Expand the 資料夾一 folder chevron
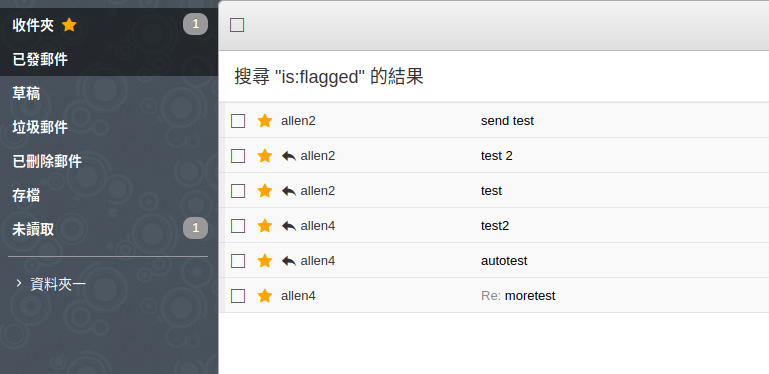The width and height of the screenshot is (769, 374). point(19,283)
